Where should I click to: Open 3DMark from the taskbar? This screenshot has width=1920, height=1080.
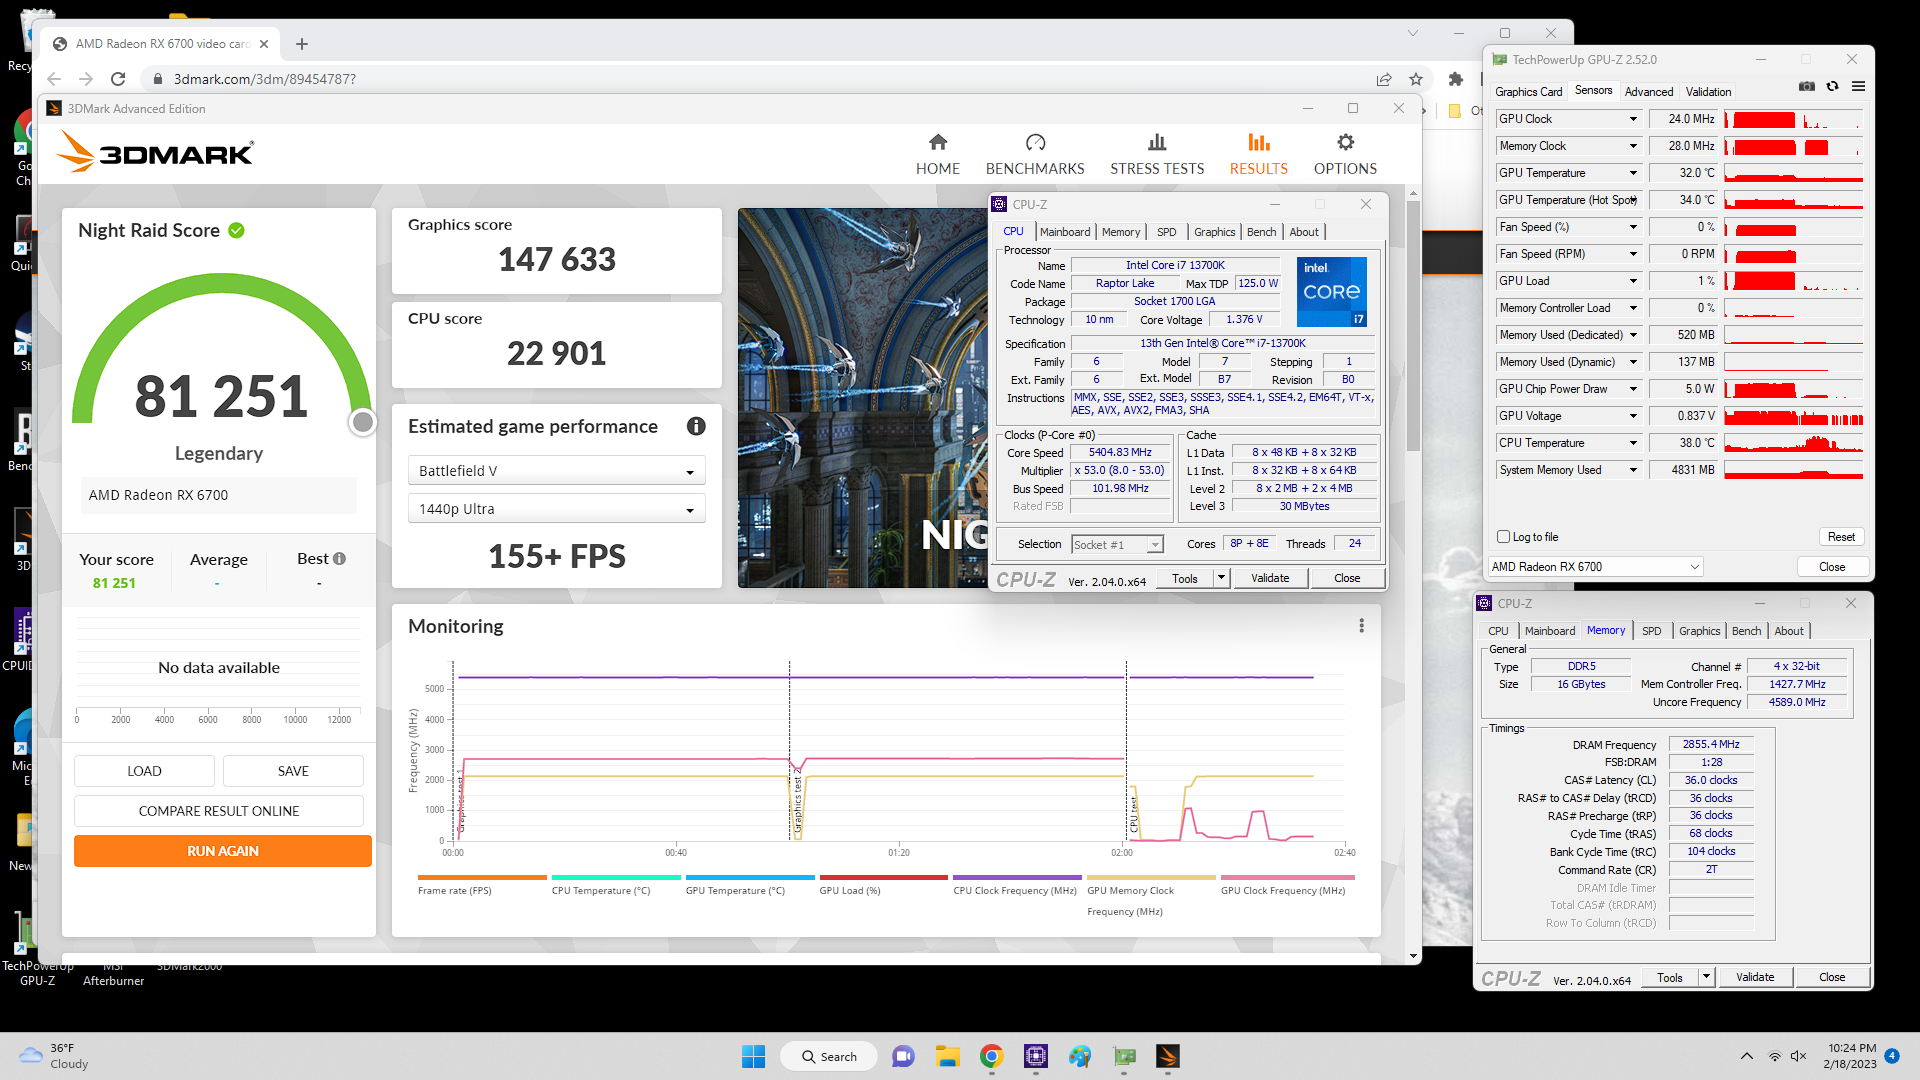tap(1167, 1056)
